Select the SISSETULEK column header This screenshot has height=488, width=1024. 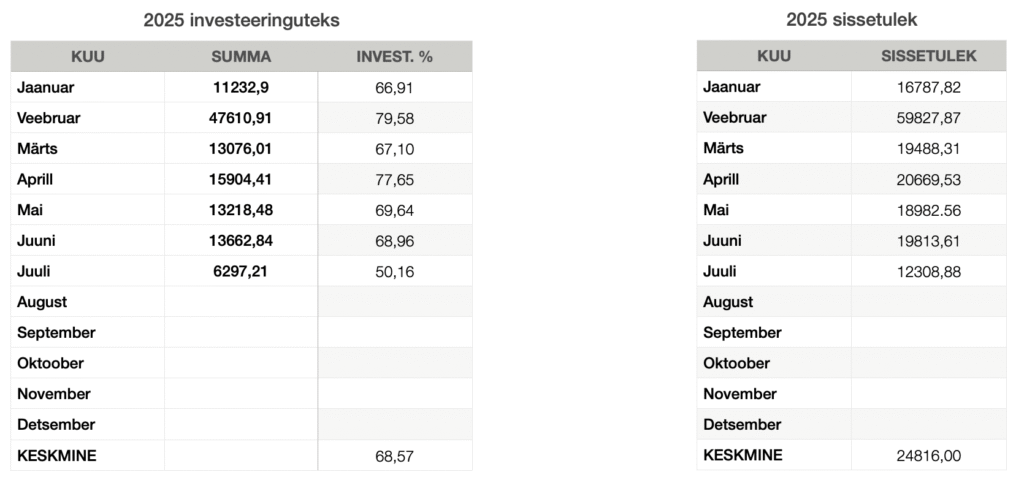(929, 56)
